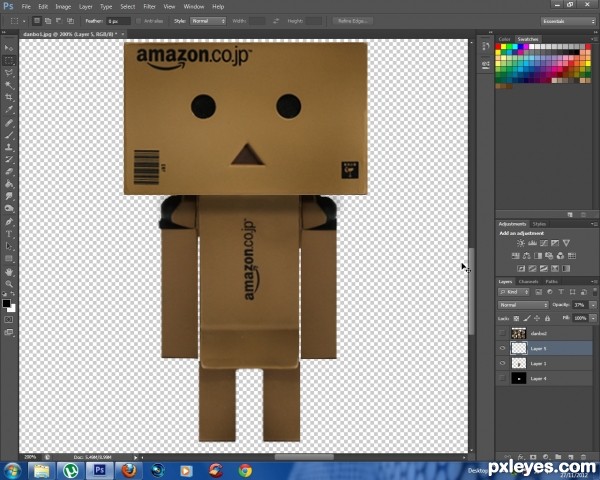Screen dimensions: 600x480
Task: Add a Curves adjustment
Action: coord(544,243)
